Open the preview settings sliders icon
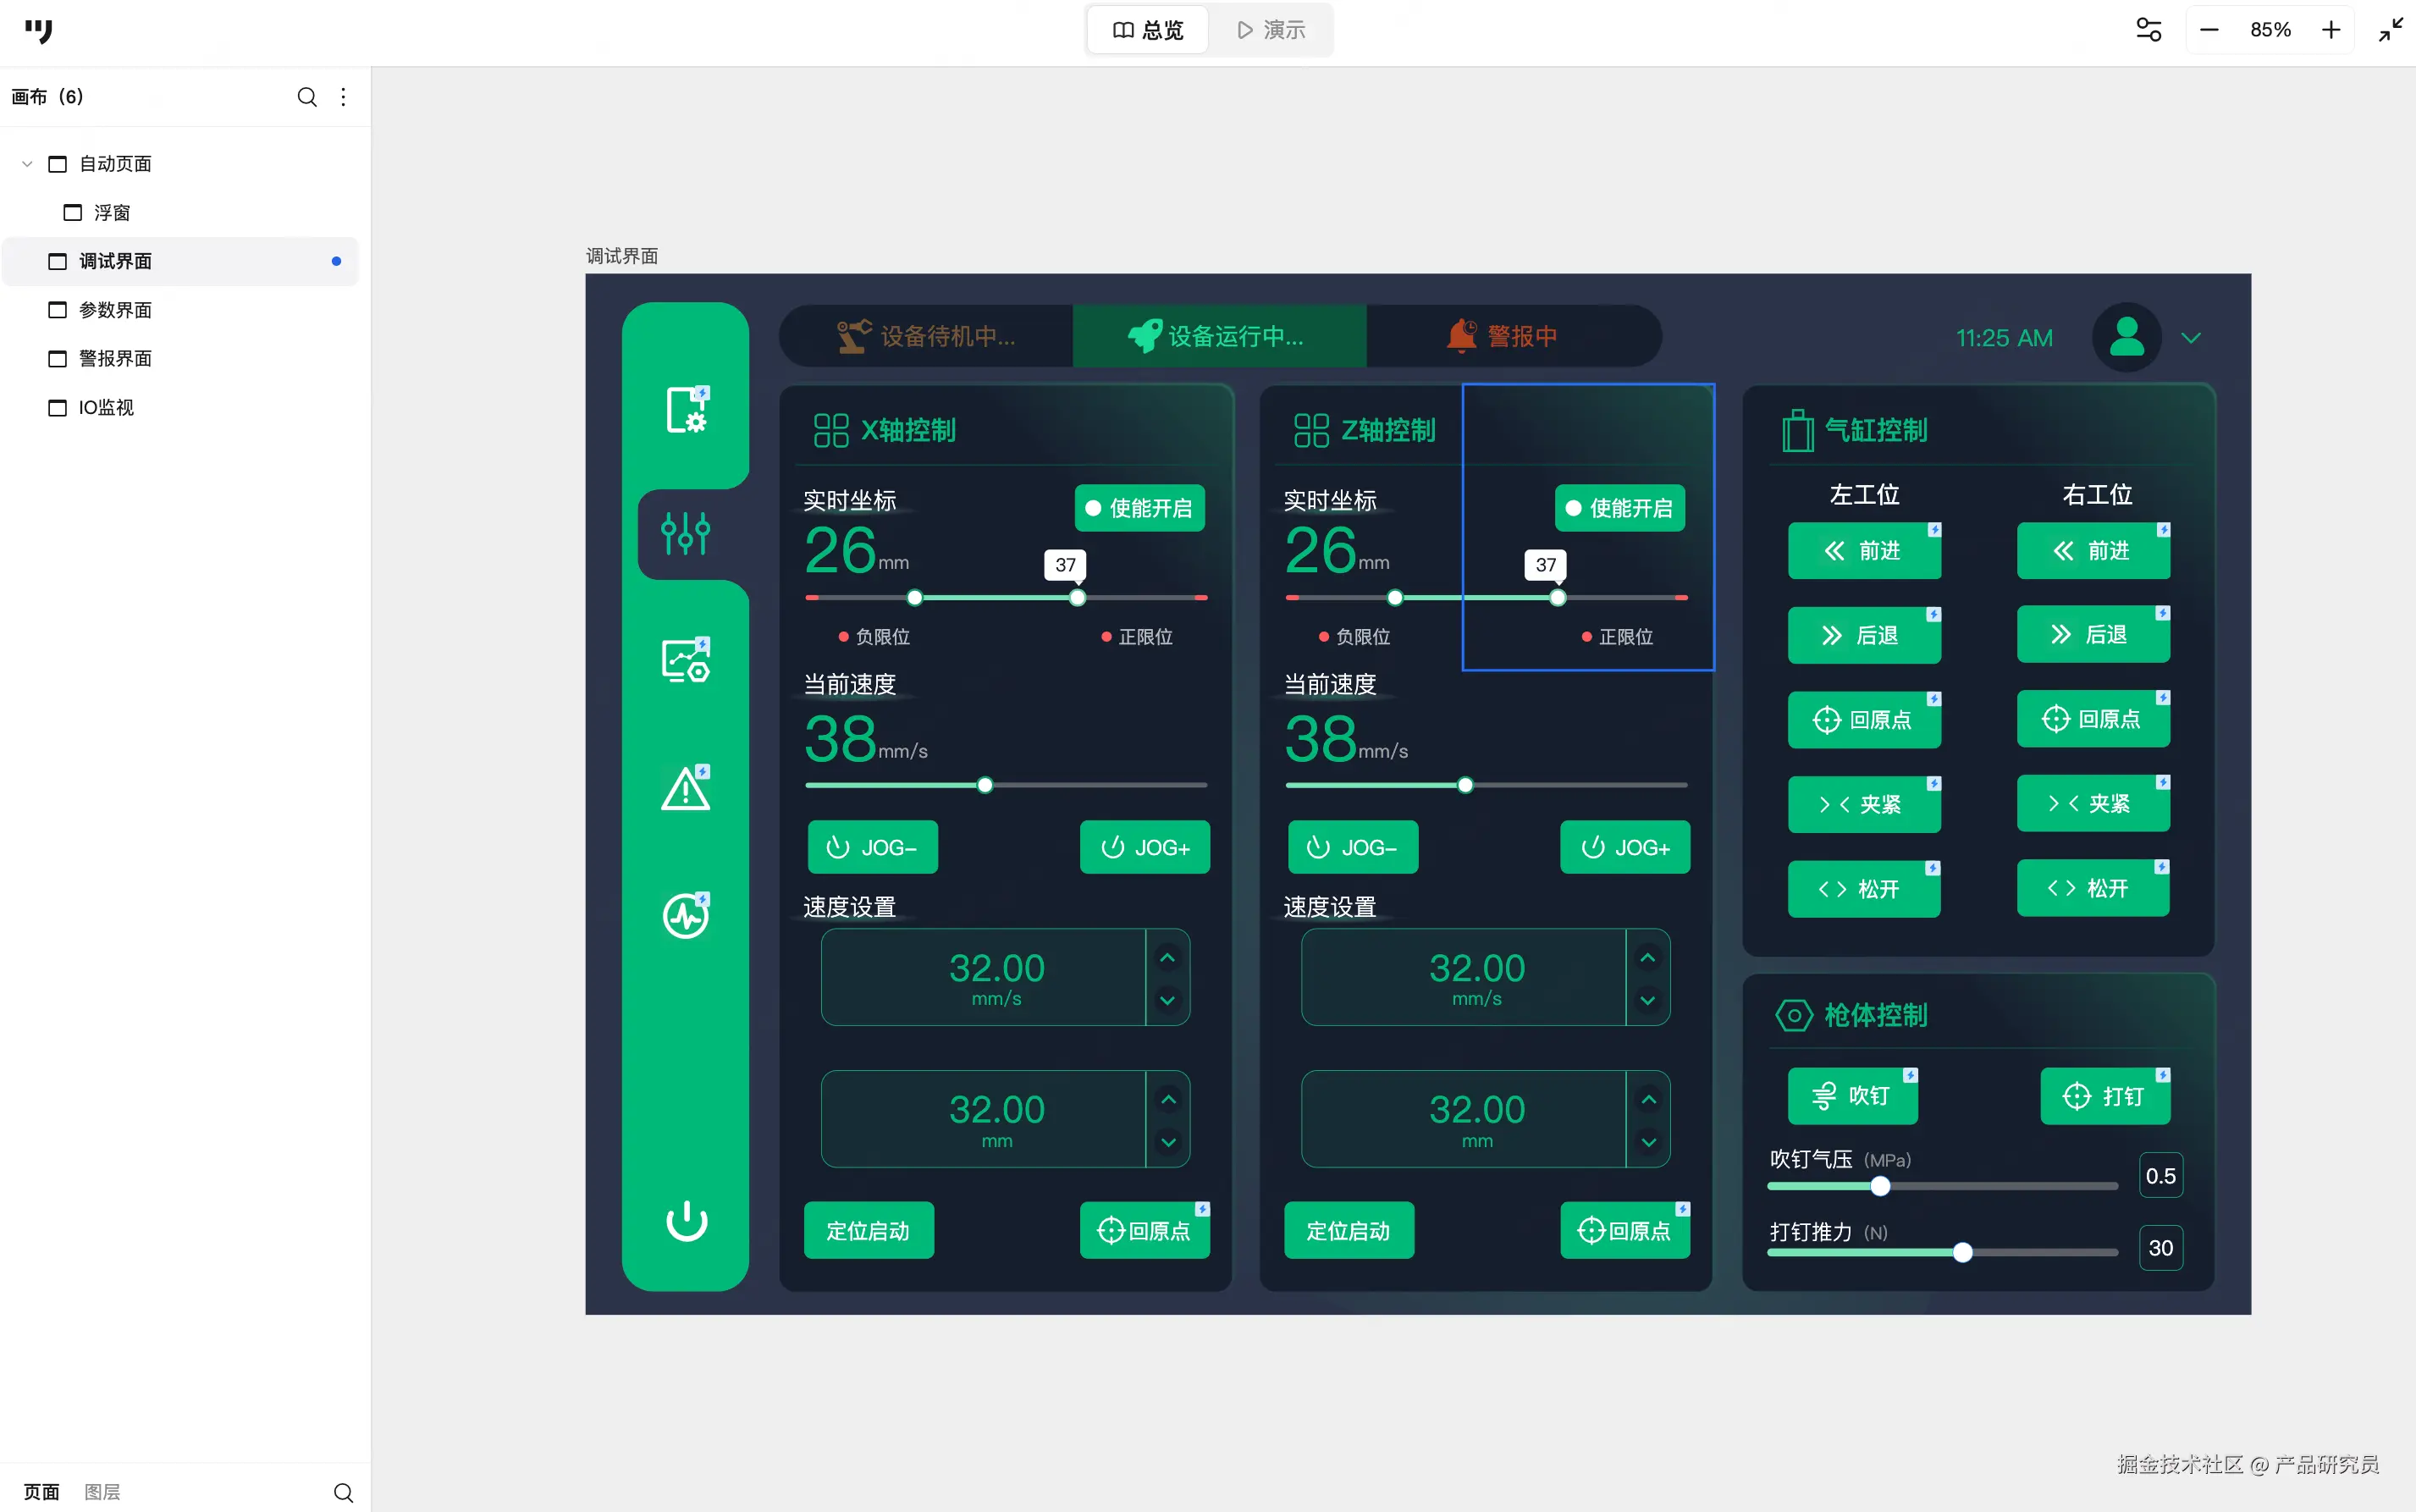 point(2148,30)
